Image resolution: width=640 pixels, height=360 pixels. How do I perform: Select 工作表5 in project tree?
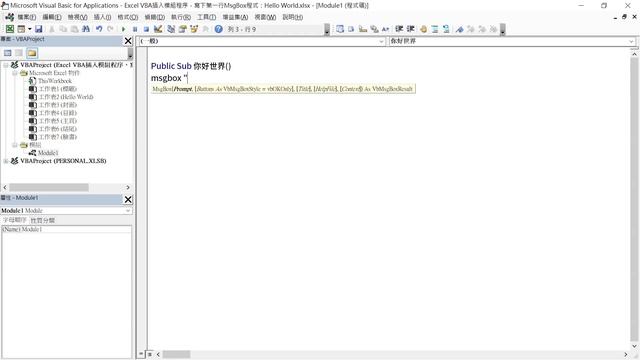pos(58,121)
